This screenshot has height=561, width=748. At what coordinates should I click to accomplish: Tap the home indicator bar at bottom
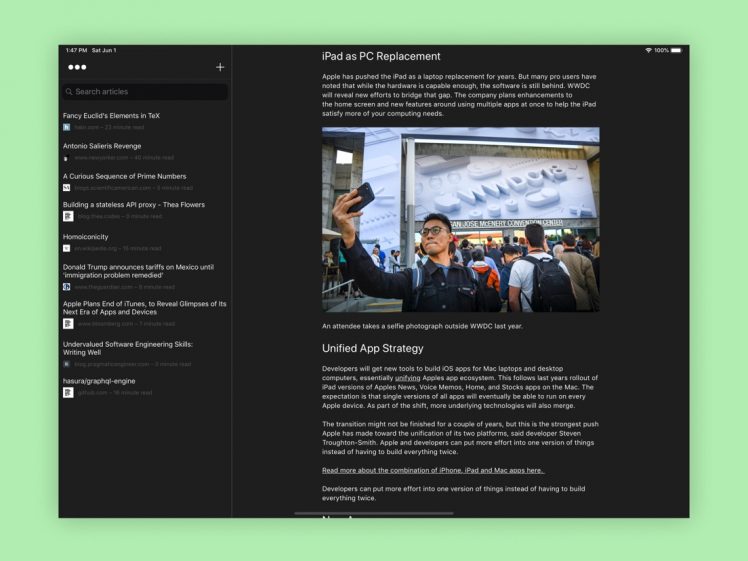tap(374, 513)
